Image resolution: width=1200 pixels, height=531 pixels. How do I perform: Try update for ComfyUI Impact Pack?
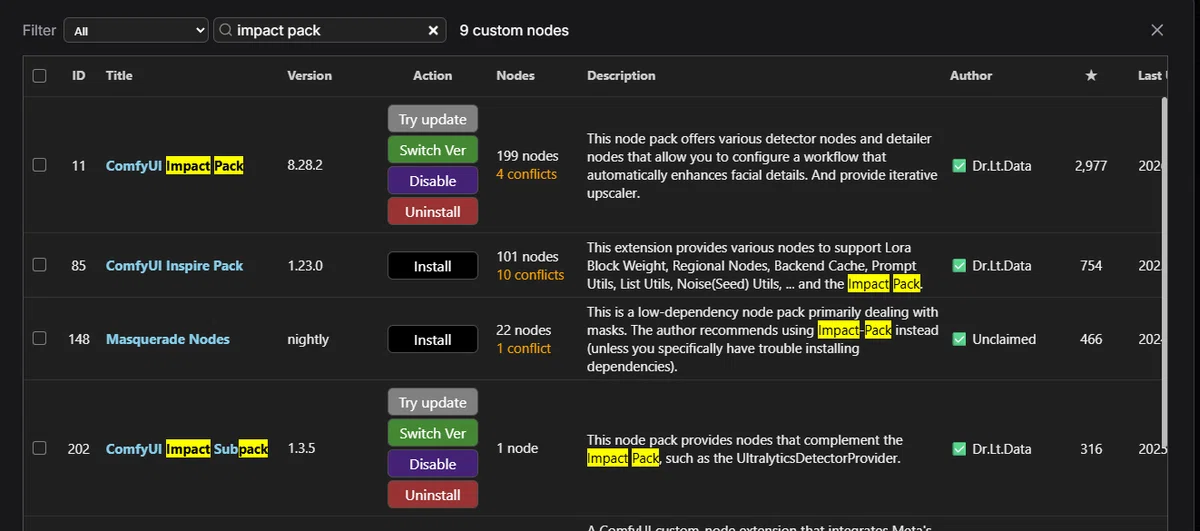point(433,119)
